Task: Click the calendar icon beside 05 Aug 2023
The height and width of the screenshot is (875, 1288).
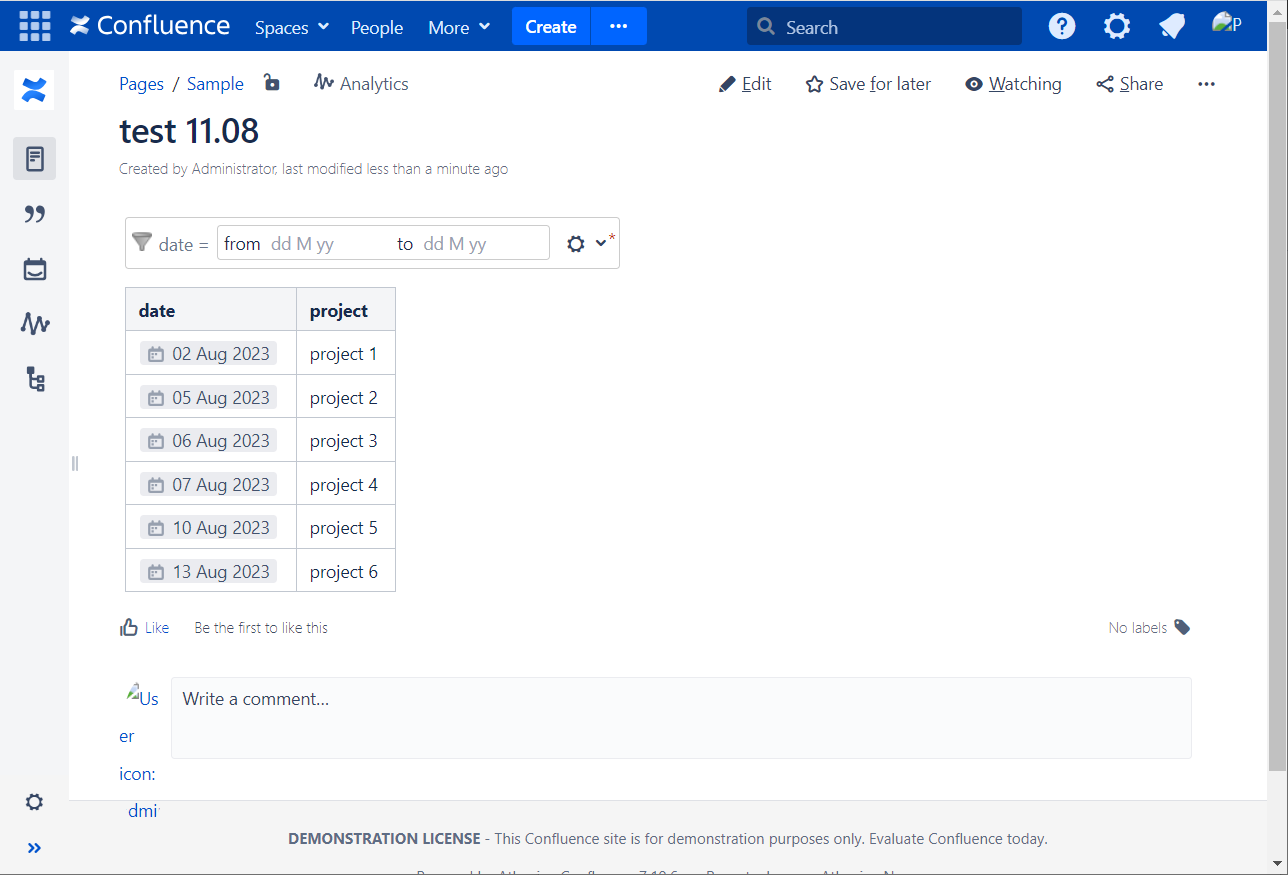Action: pyautogui.click(x=156, y=398)
